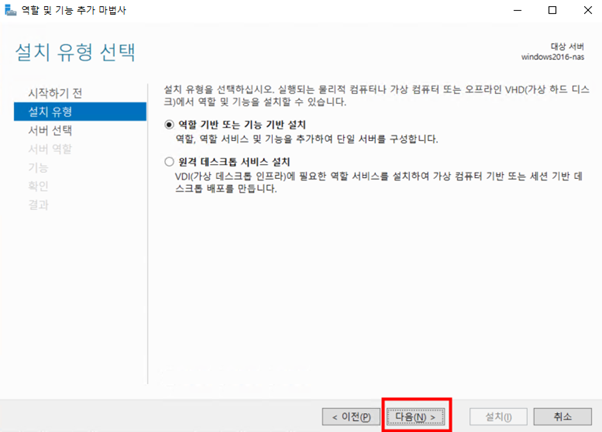Click the windows2016-nas server name
Viewport: 602px width, 432px height.
(x=552, y=57)
